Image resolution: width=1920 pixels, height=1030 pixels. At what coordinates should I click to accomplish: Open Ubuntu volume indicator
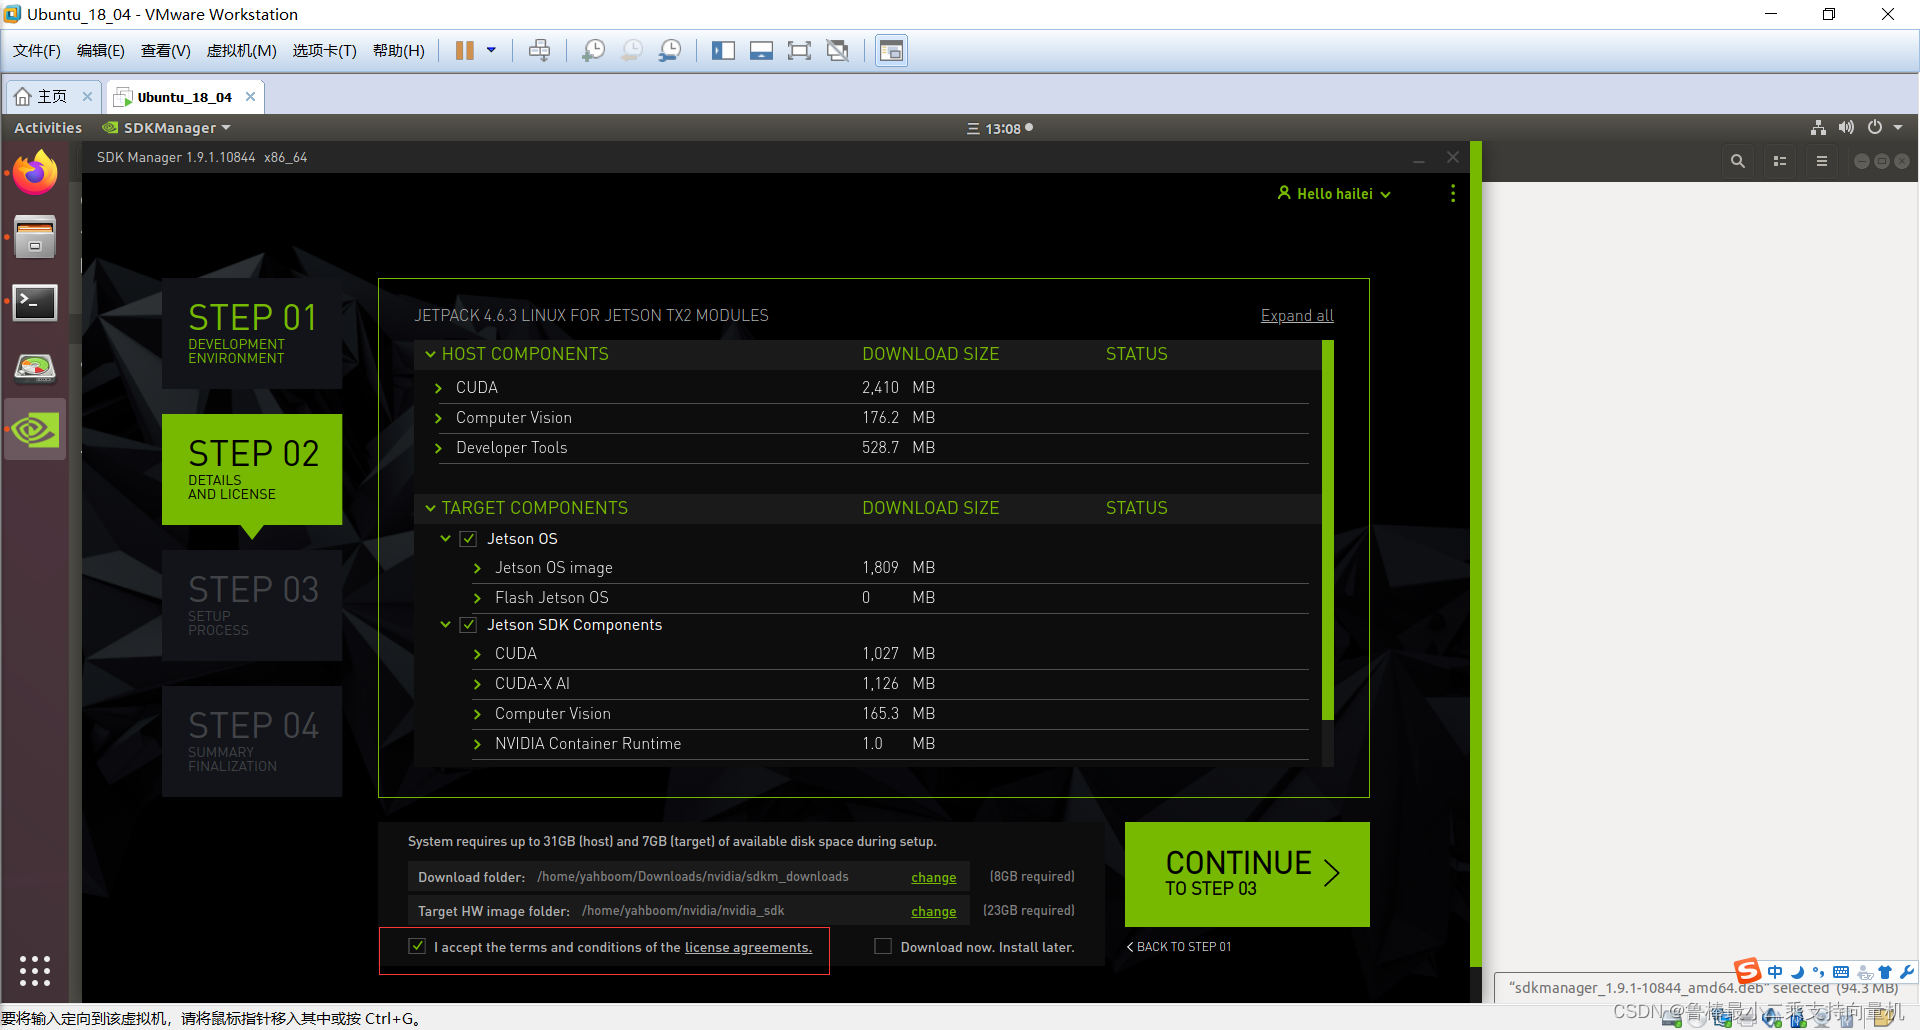(x=1846, y=128)
